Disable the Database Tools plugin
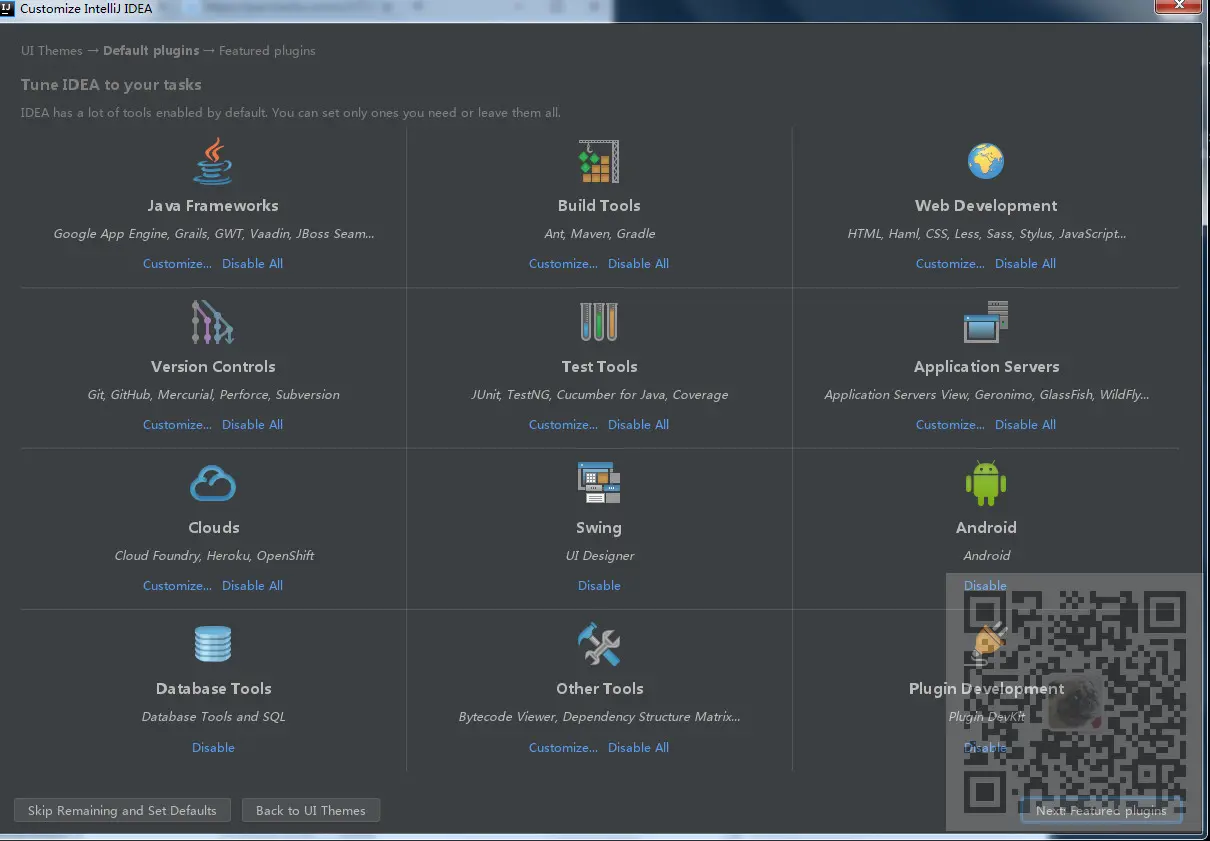Viewport: 1210px width, 841px height. 213,748
